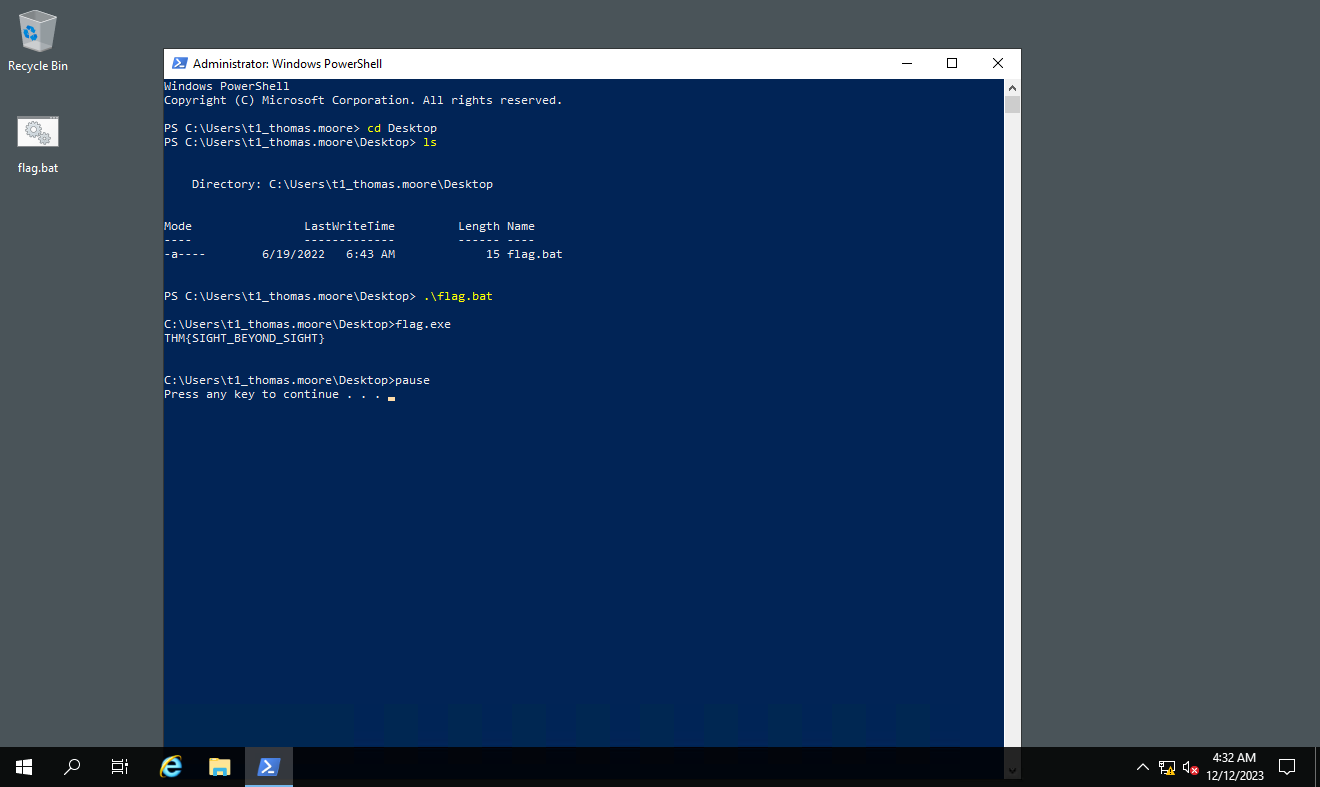Screen dimensions: 1320x787
Task: Open File Explorer from the taskbar
Action: (x=220, y=767)
